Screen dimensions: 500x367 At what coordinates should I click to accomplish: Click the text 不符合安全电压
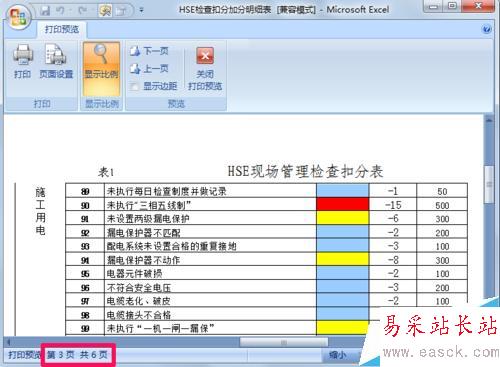click(139, 287)
